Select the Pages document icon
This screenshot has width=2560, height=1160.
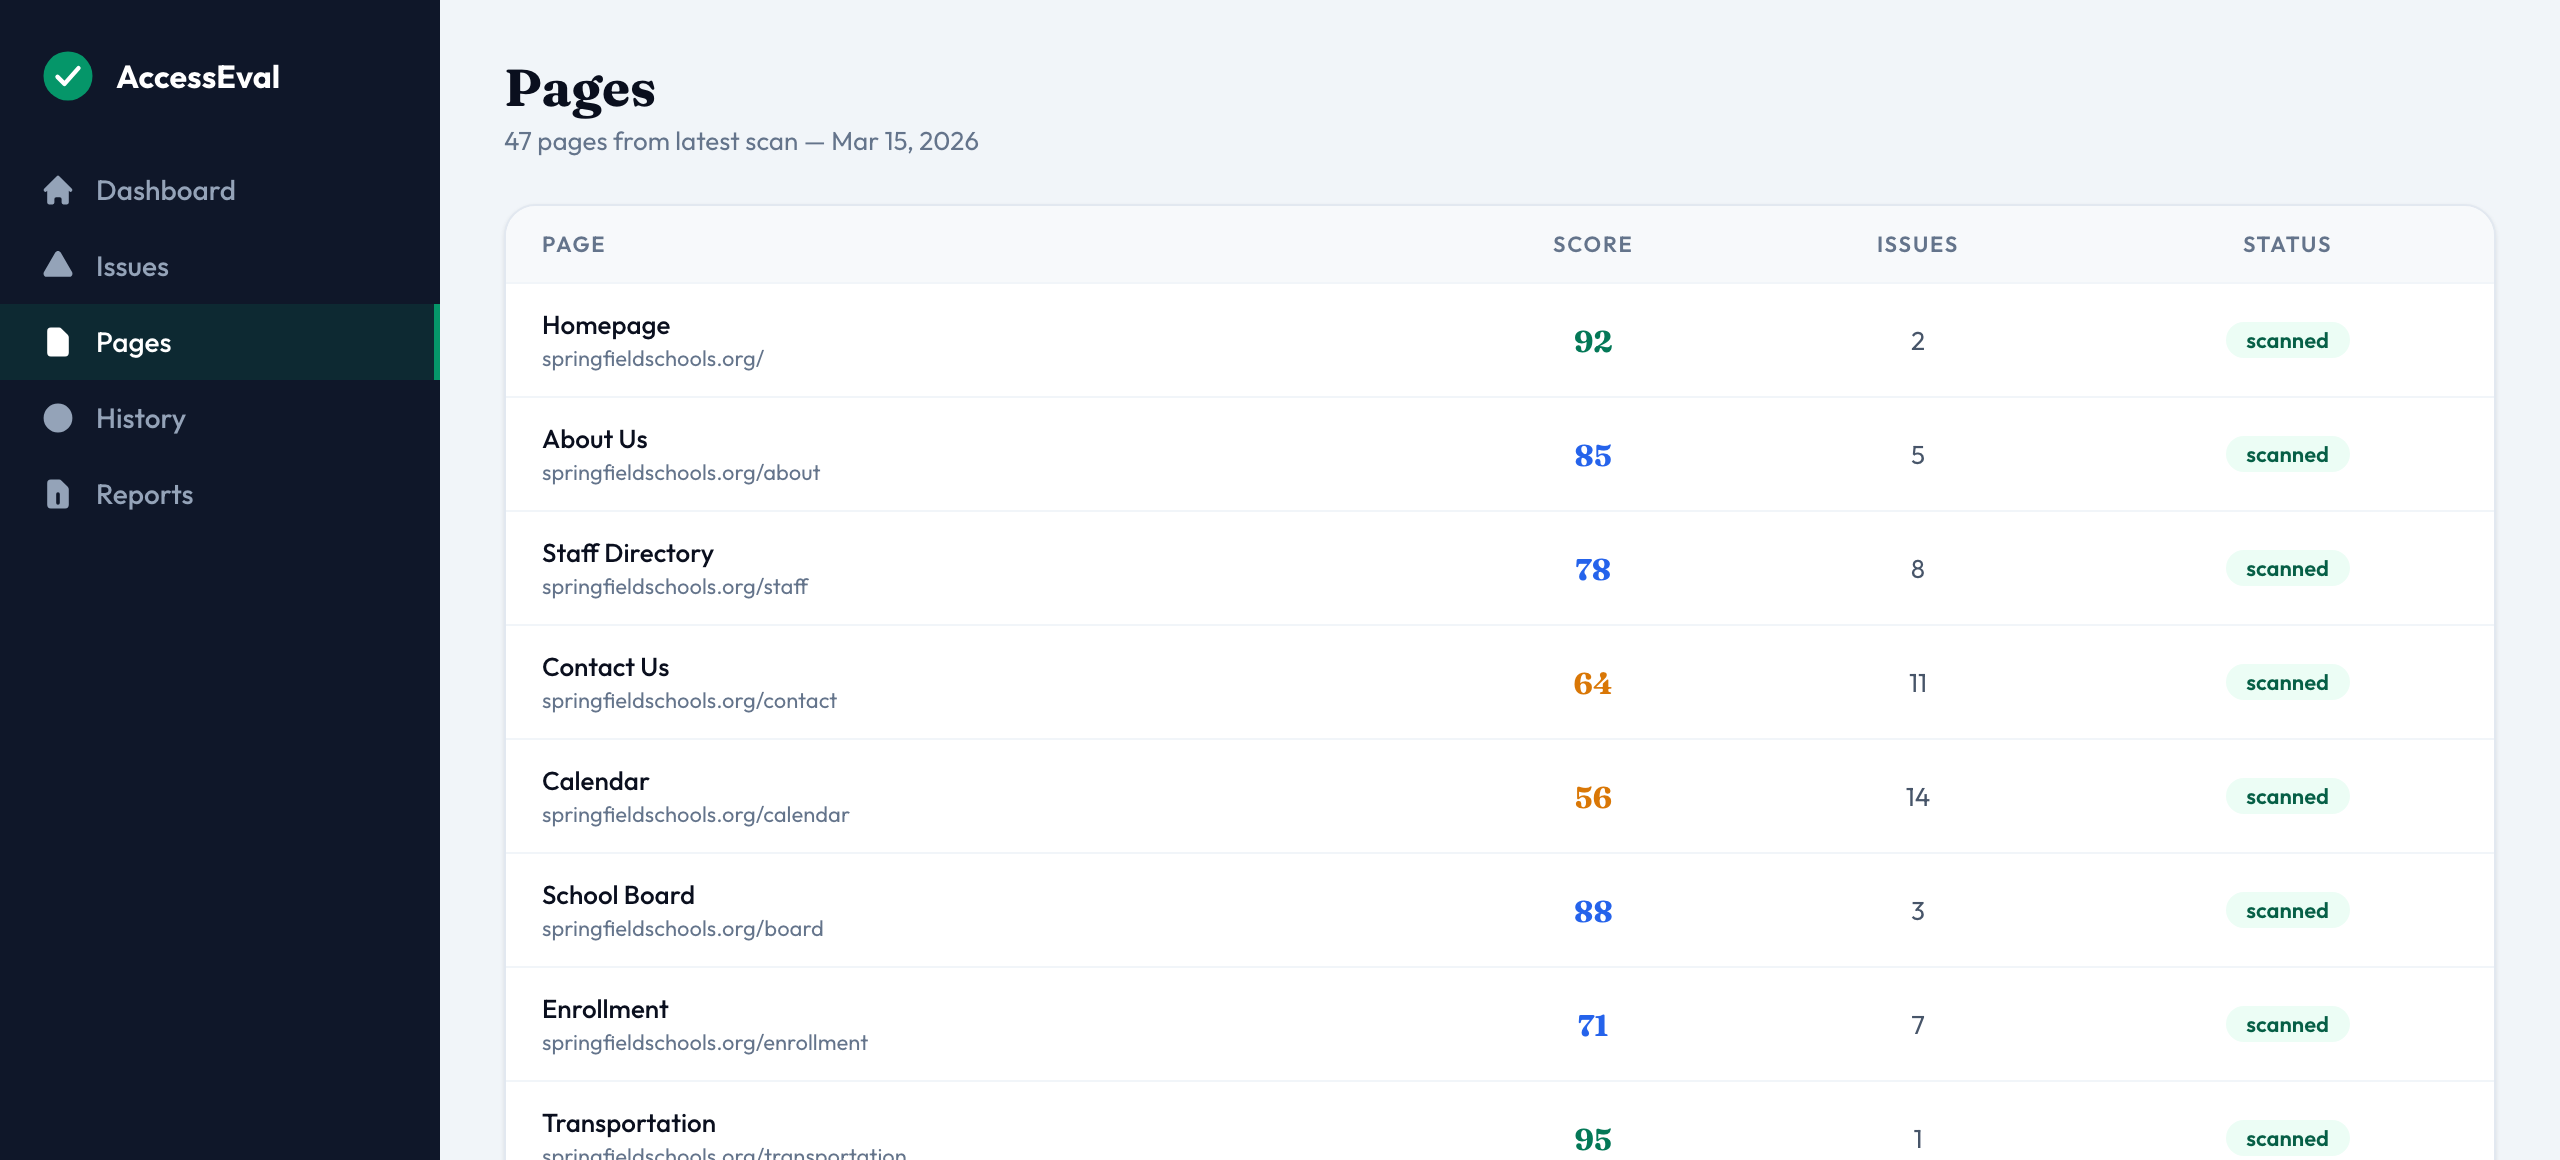point(58,342)
